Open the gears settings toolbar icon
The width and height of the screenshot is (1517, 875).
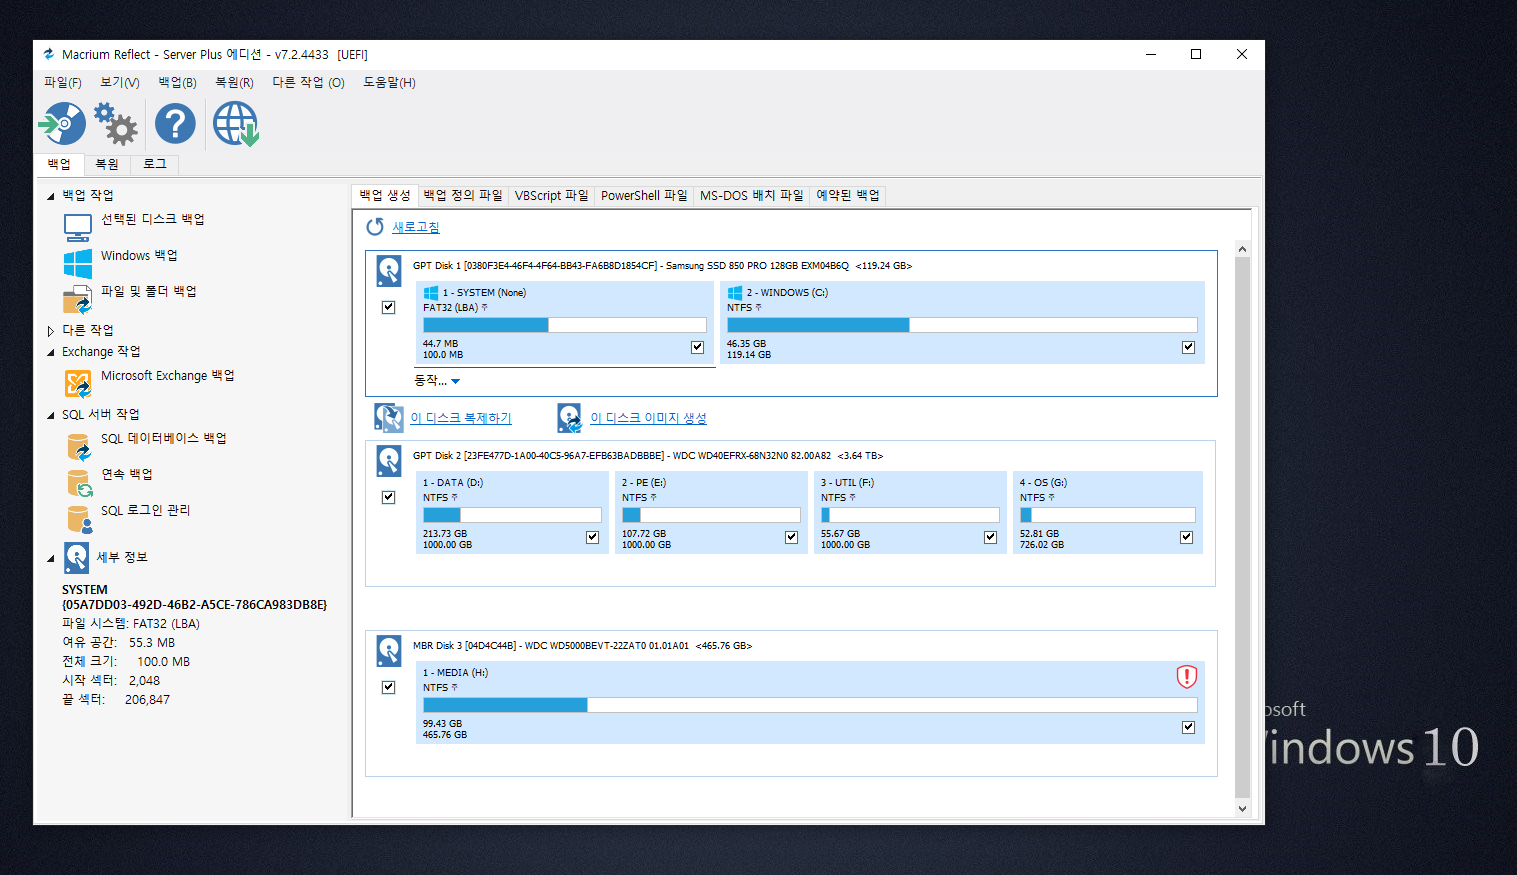pos(116,124)
